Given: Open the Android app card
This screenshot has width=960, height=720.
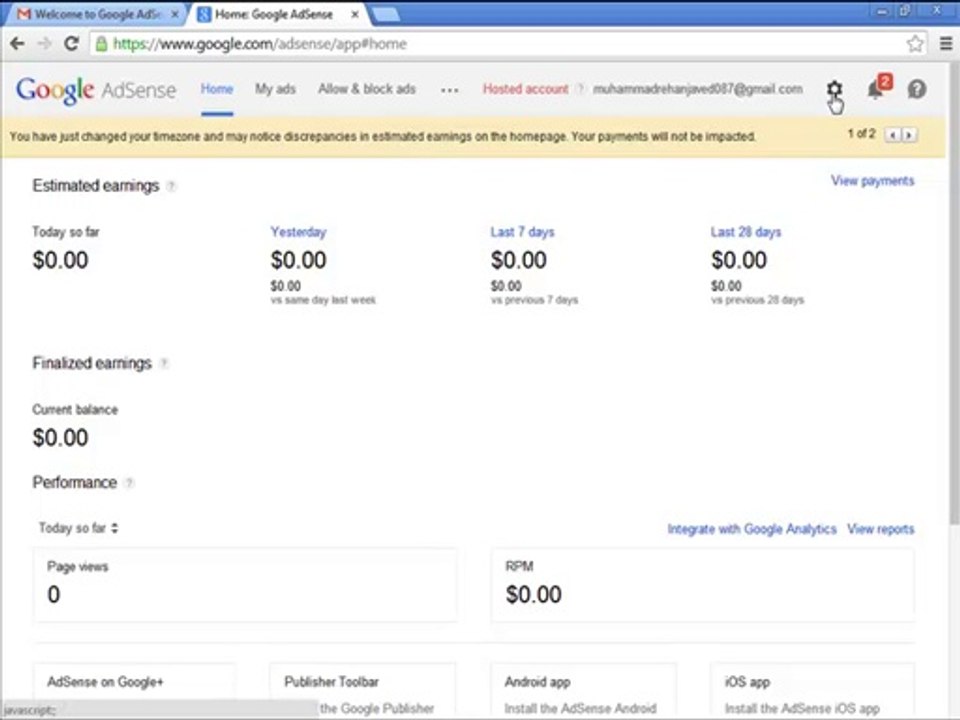Looking at the screenshot, I should pyautogui.click(x=583, y=691).
